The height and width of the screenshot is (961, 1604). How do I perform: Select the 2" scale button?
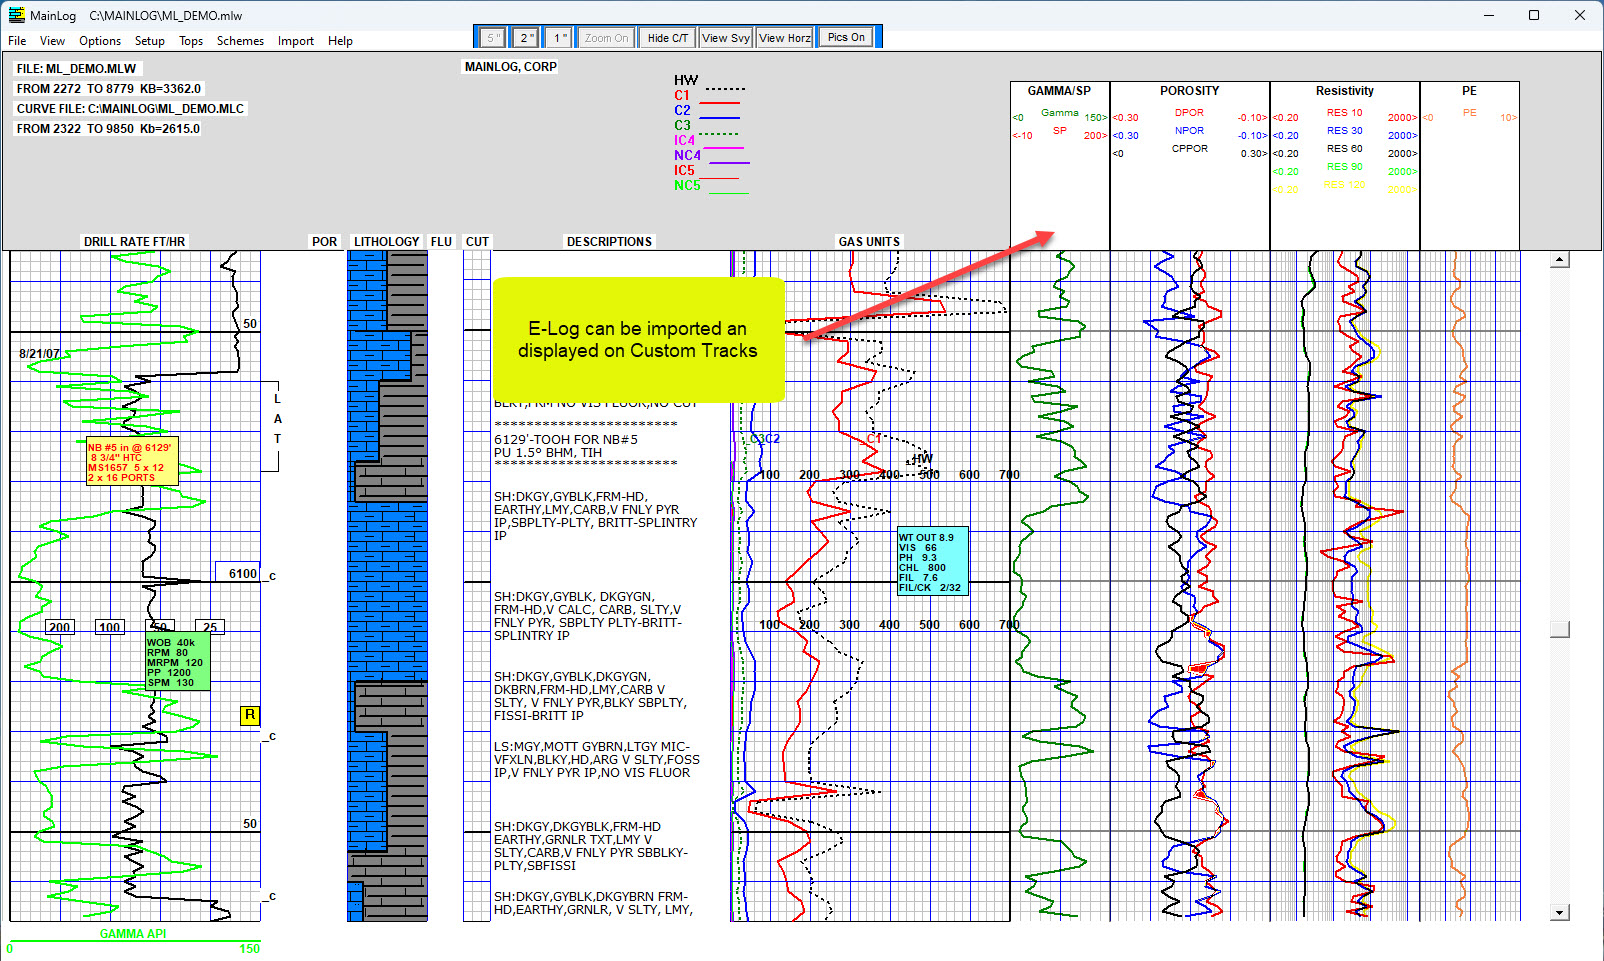[526, 38]
